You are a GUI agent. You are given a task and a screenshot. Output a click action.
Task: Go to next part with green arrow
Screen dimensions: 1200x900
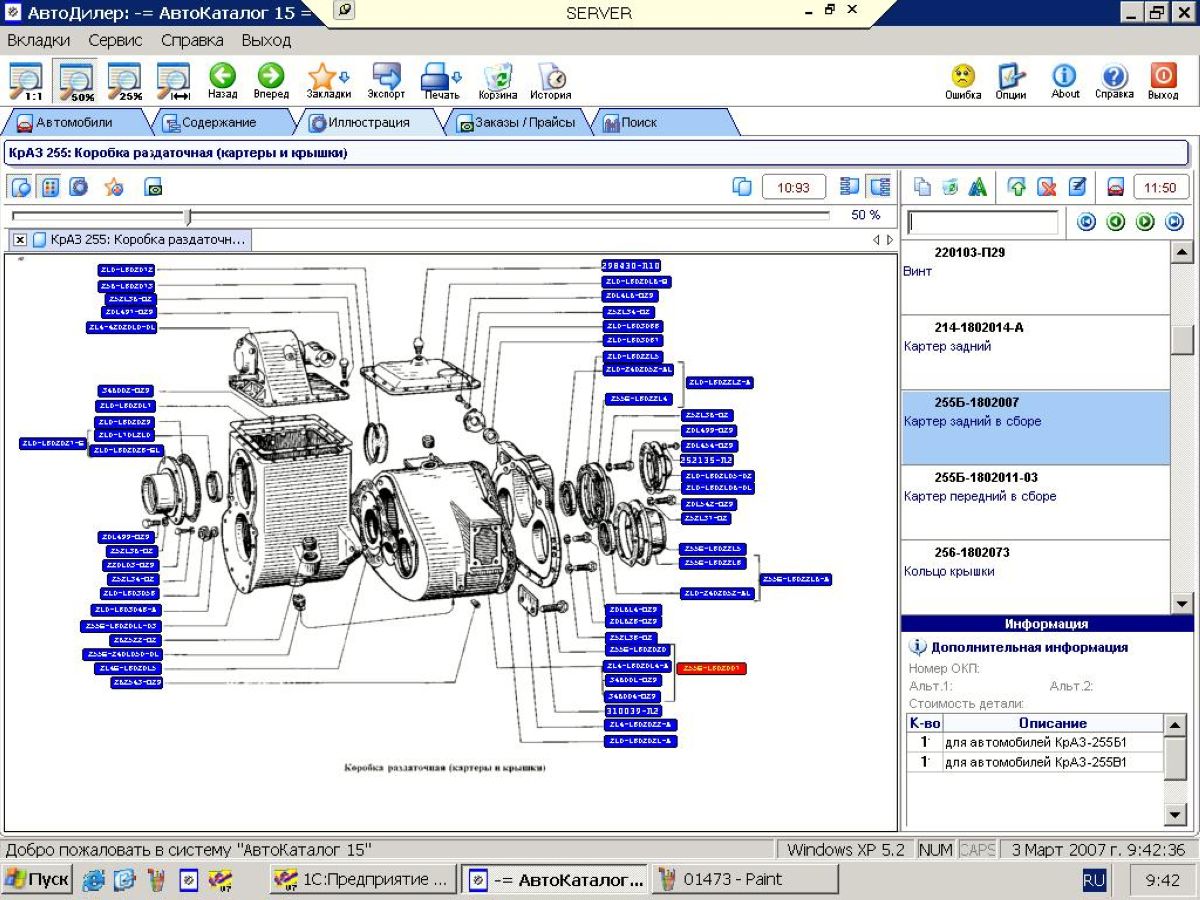click(x=1145, y=222)
